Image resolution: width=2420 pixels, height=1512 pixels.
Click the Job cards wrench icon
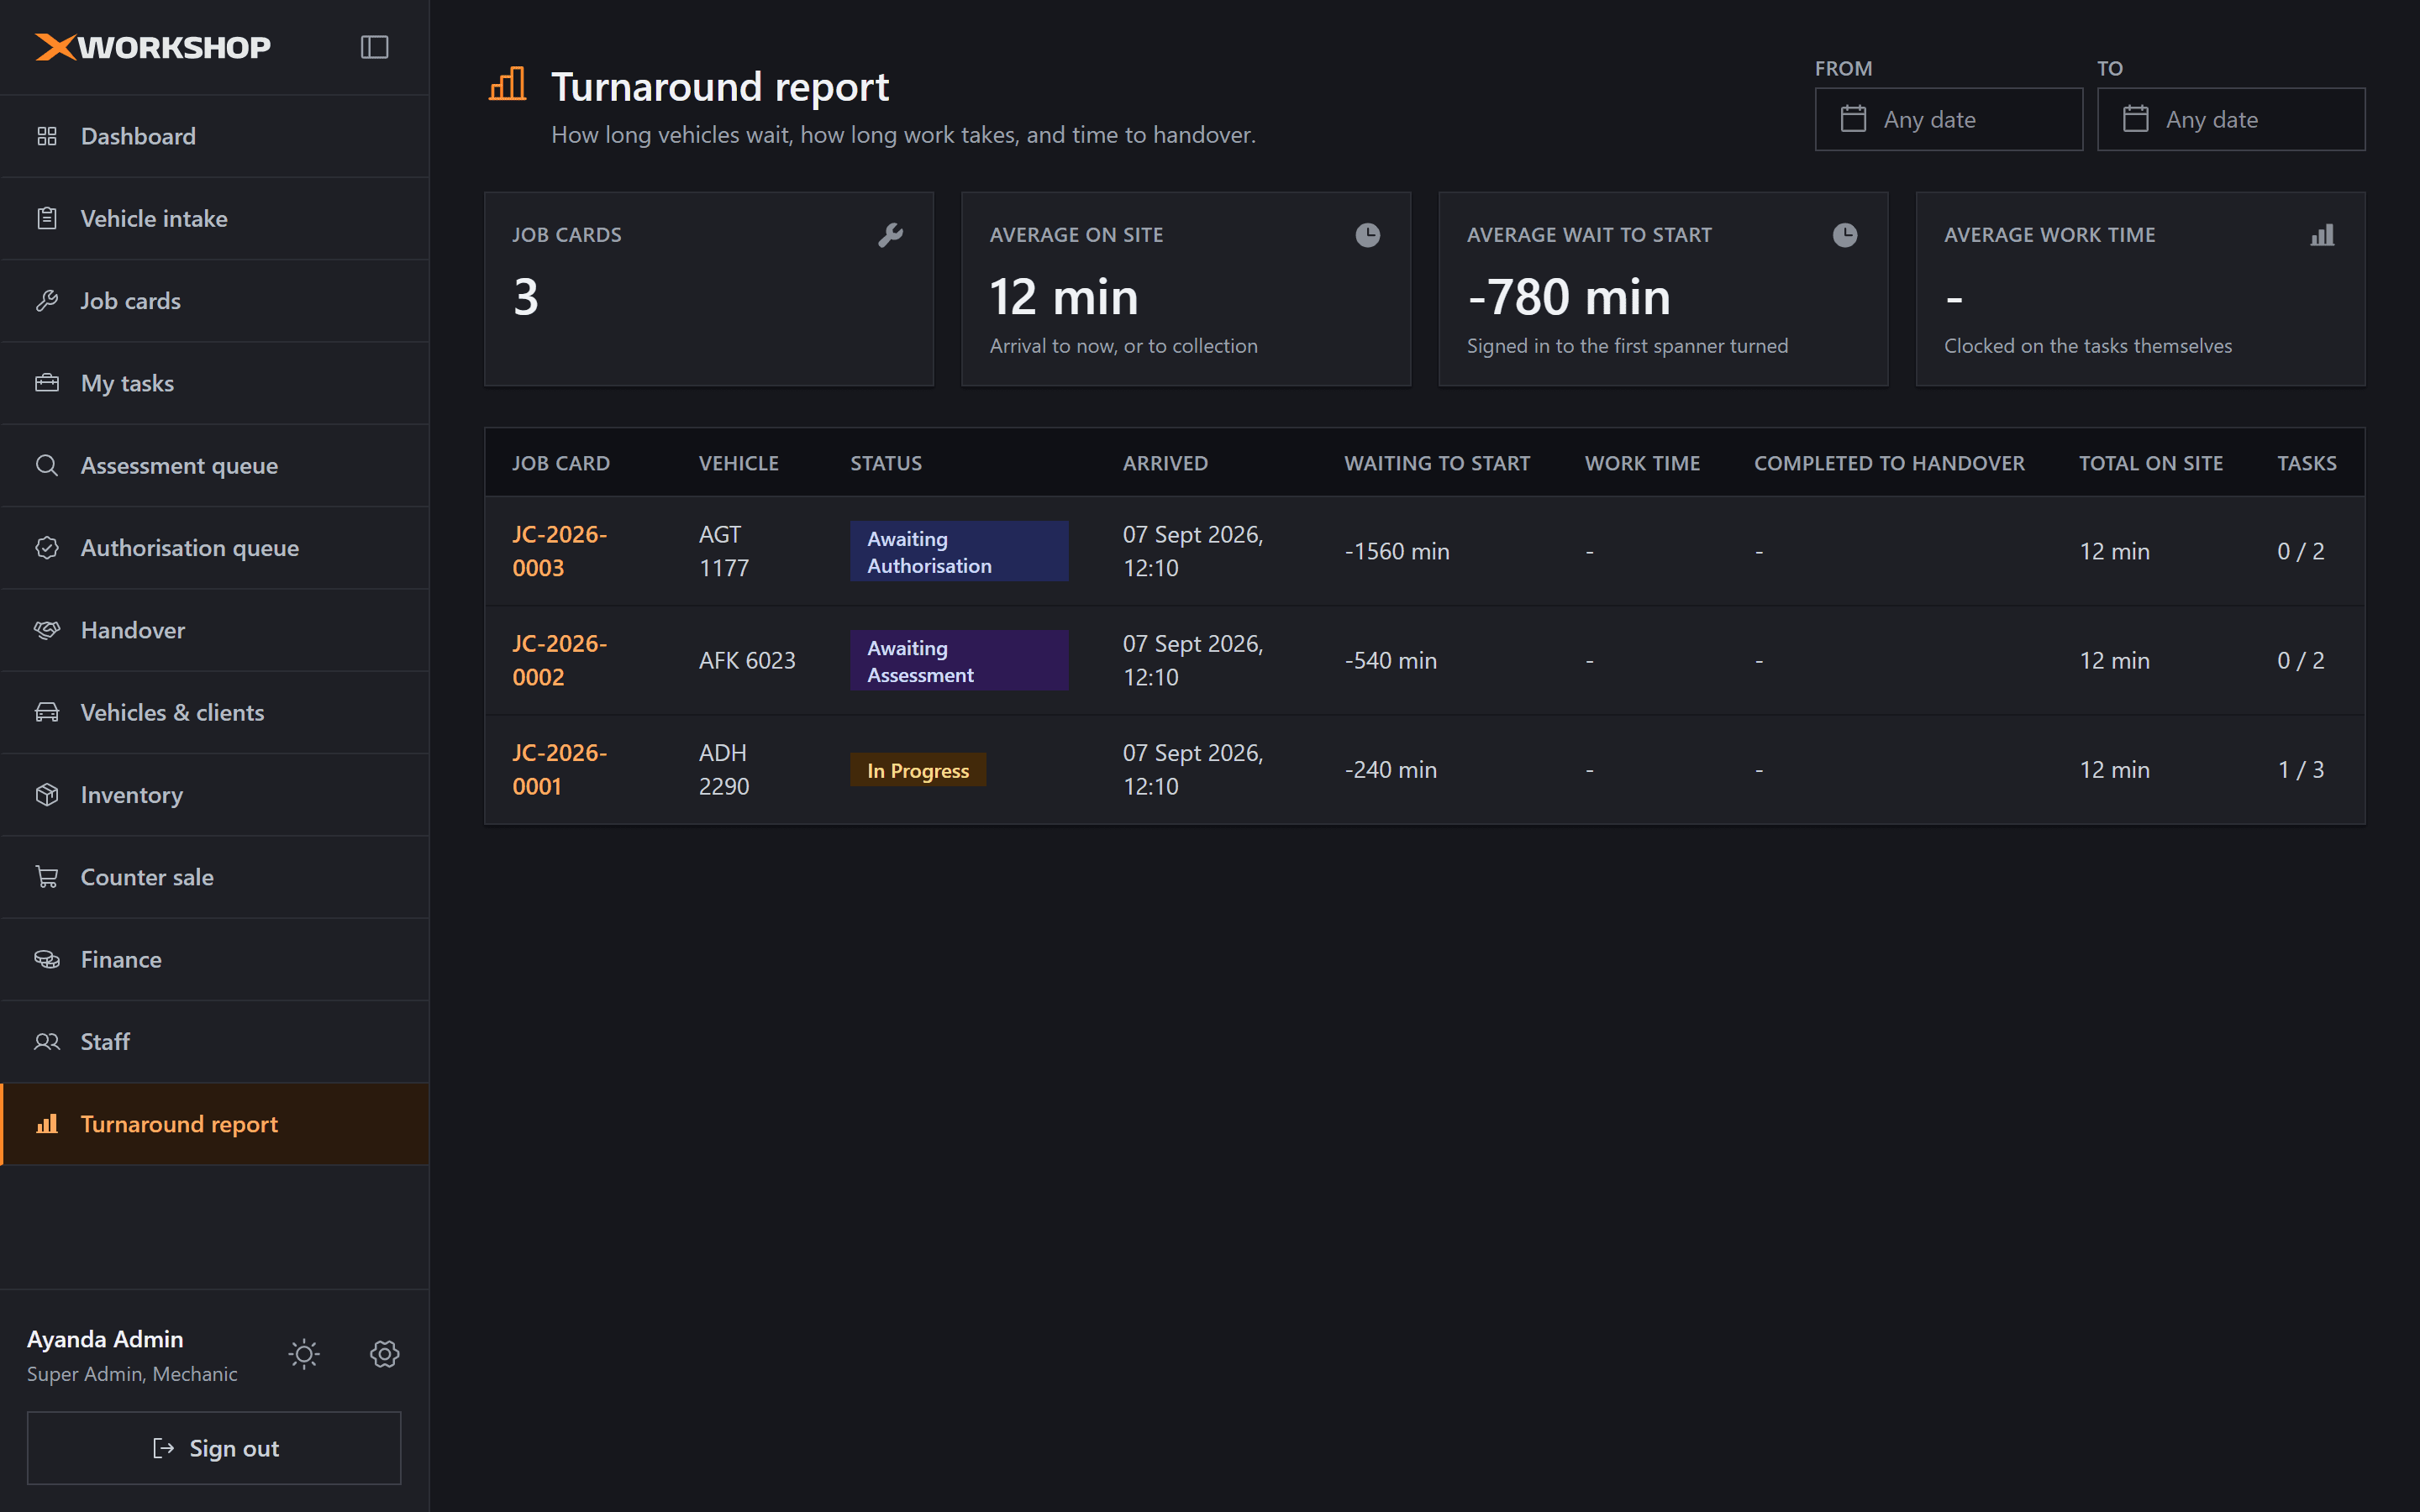pyautogui.click(x=47, y=301)
